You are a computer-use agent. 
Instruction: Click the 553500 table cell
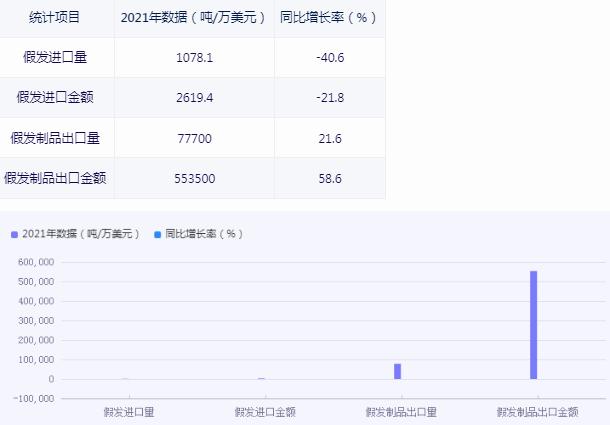(x=194, y=178)
